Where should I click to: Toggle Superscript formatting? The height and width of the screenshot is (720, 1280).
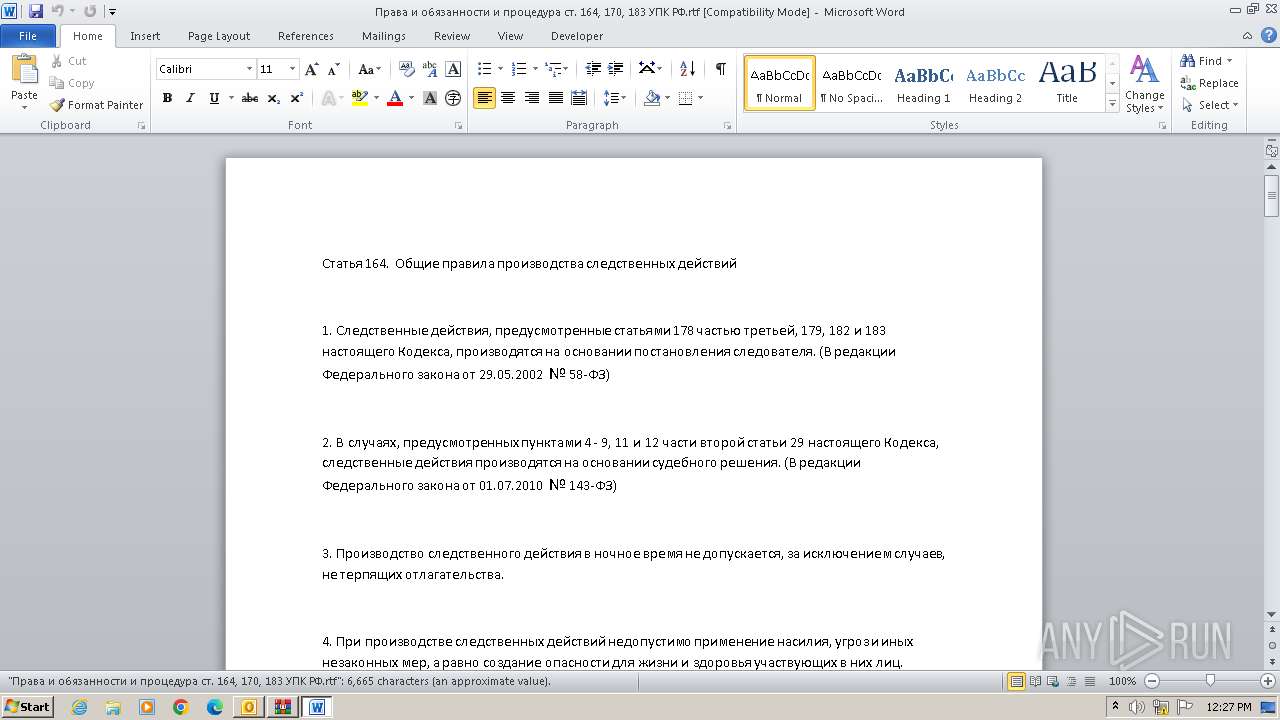coord(297,98)
